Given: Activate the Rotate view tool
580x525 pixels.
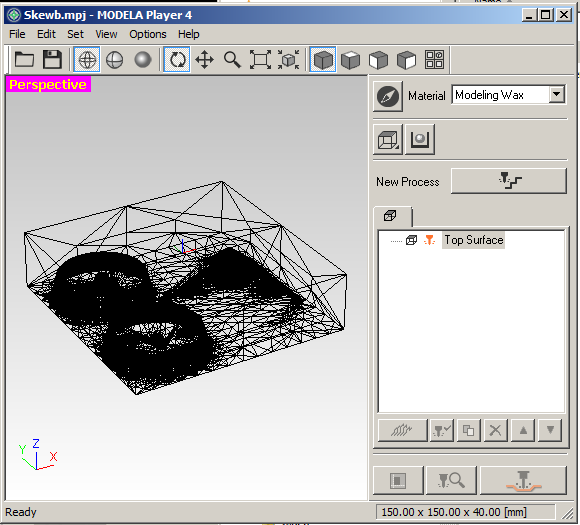Looking at the screenshot, I should click(x=177, y=60).
